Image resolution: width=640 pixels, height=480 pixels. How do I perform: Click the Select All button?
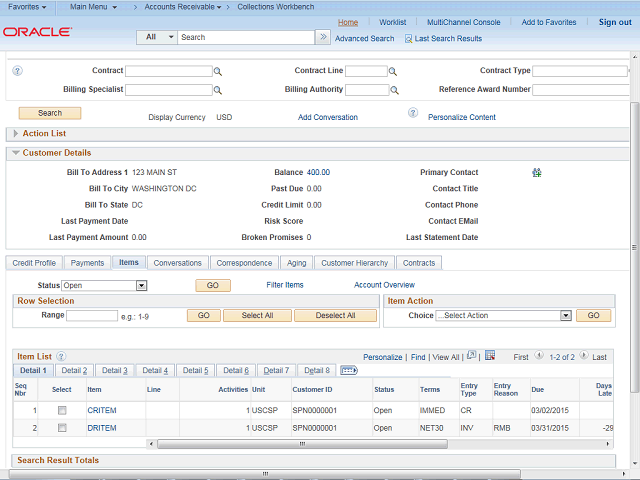point(257,316)
